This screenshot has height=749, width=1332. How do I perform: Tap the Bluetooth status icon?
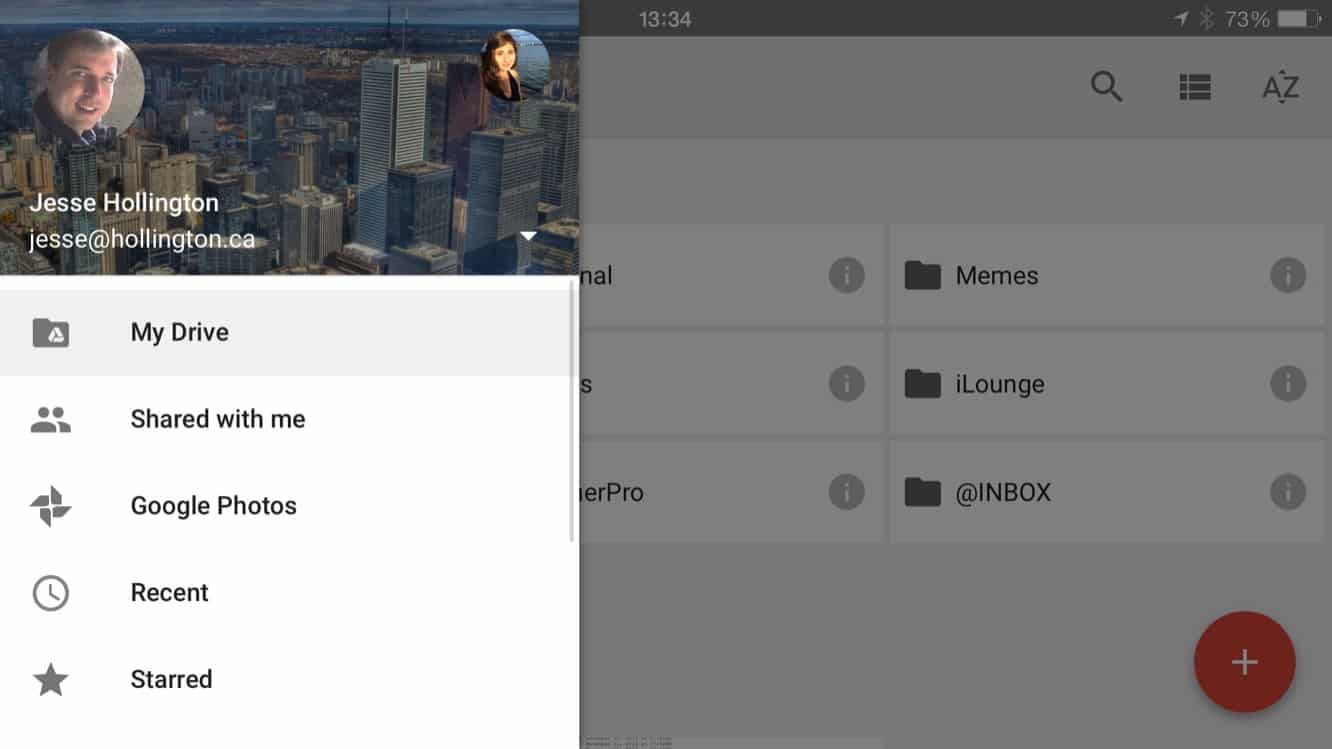(1207, 19)
